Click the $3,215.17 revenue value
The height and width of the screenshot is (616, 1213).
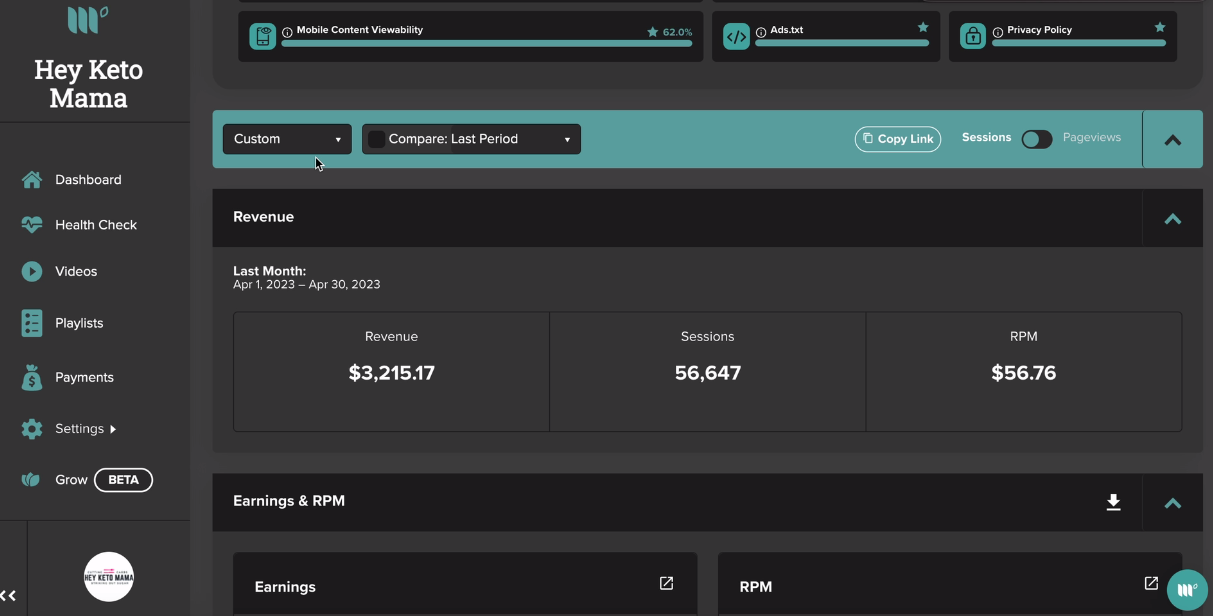pyautogui.click(x=392, y=373)
